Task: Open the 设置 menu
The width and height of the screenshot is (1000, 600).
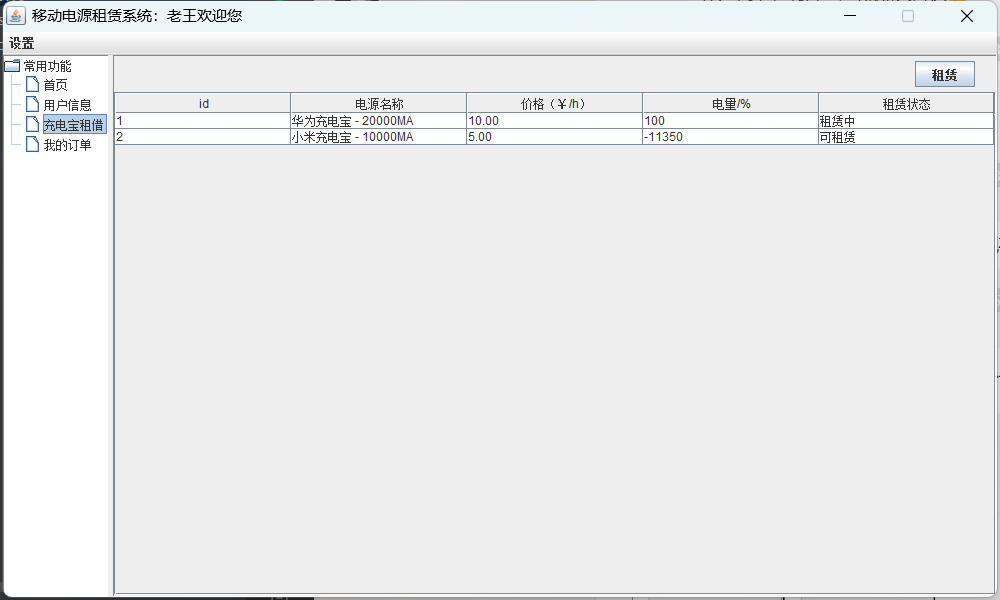Action: pyautogui.click(x=22, y=43)
